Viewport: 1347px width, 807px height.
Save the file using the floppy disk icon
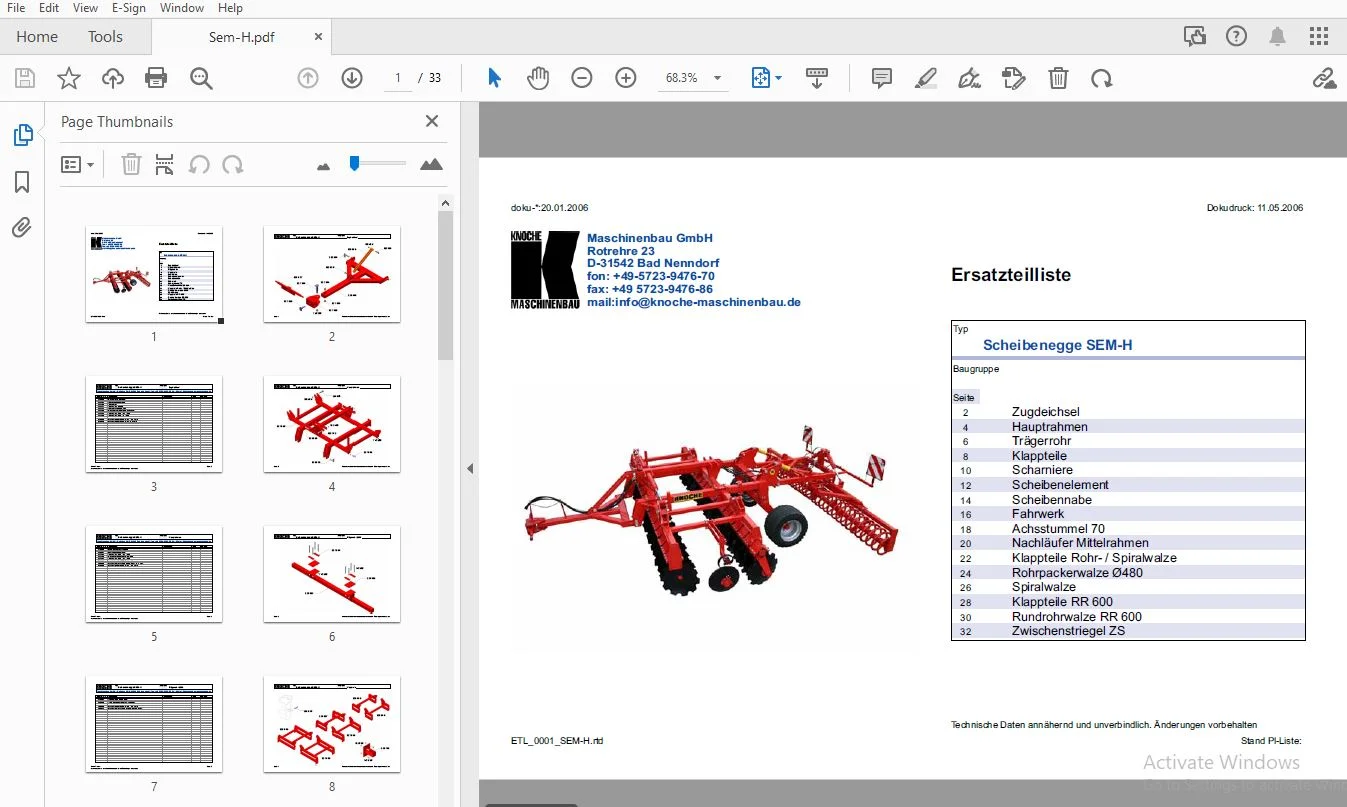(24, 78)
